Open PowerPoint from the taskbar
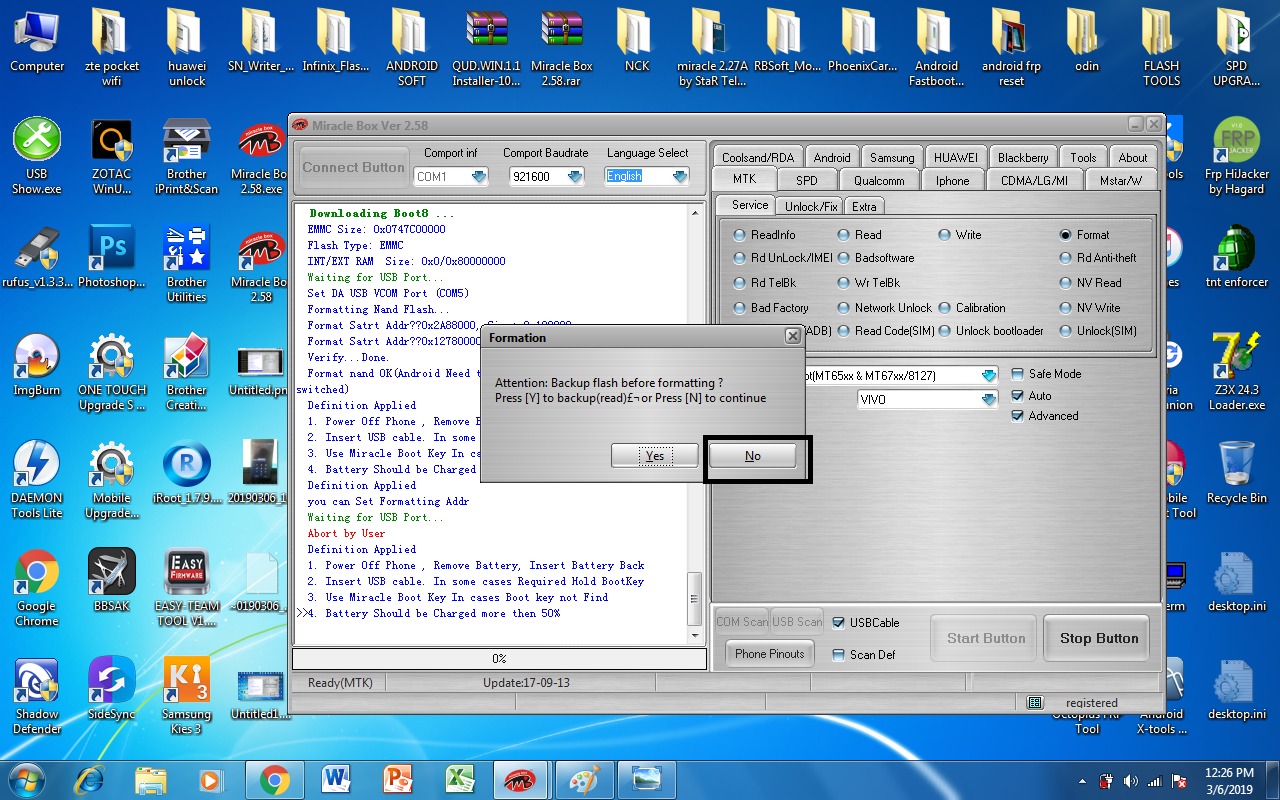Image resolution: width=1280 pixels, height=800 pixels. click(x=398, y=779)
